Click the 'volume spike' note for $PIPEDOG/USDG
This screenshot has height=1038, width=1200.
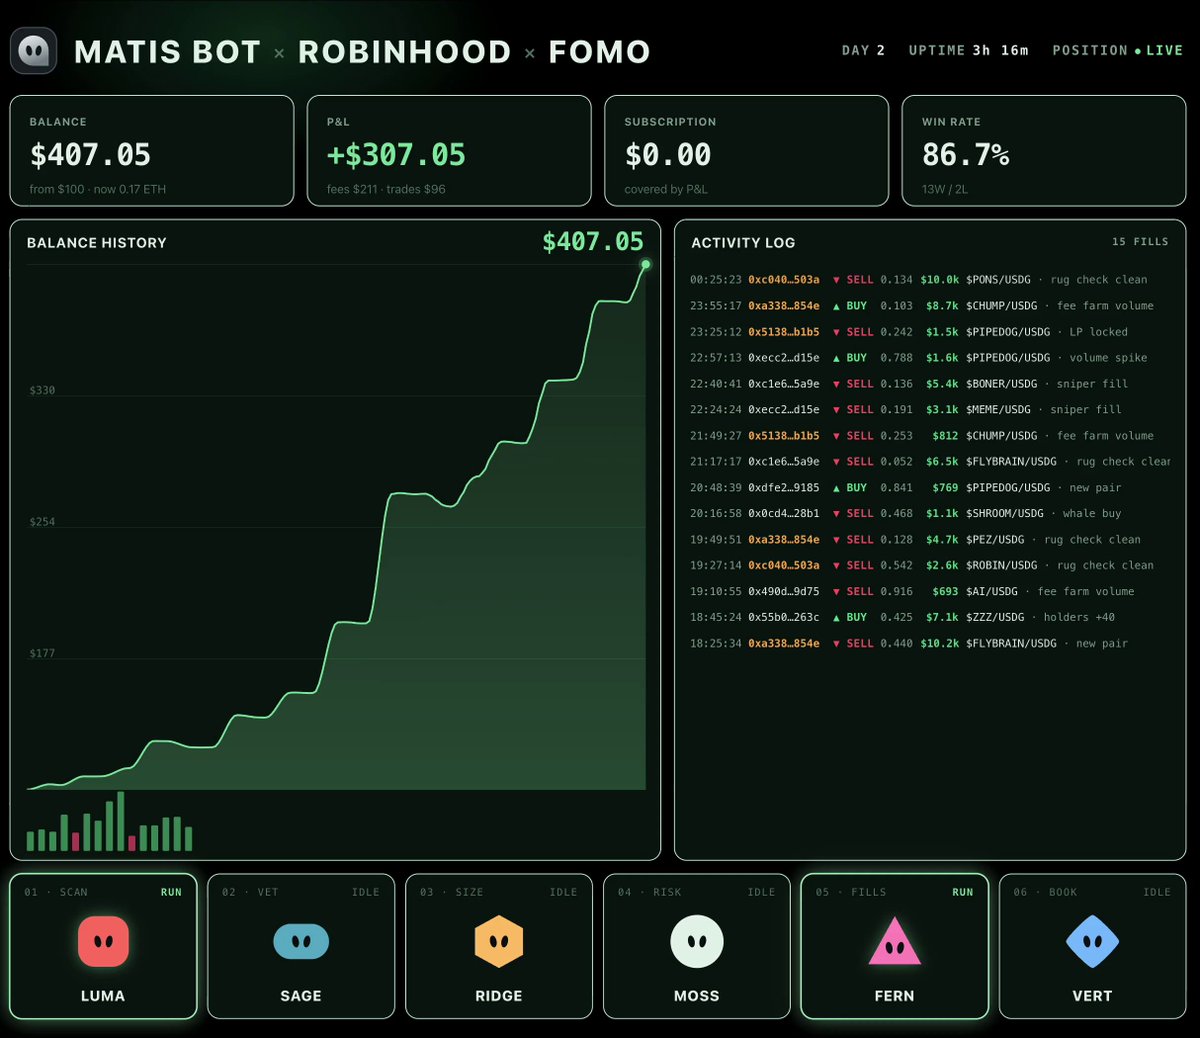tap(1108, 358)
